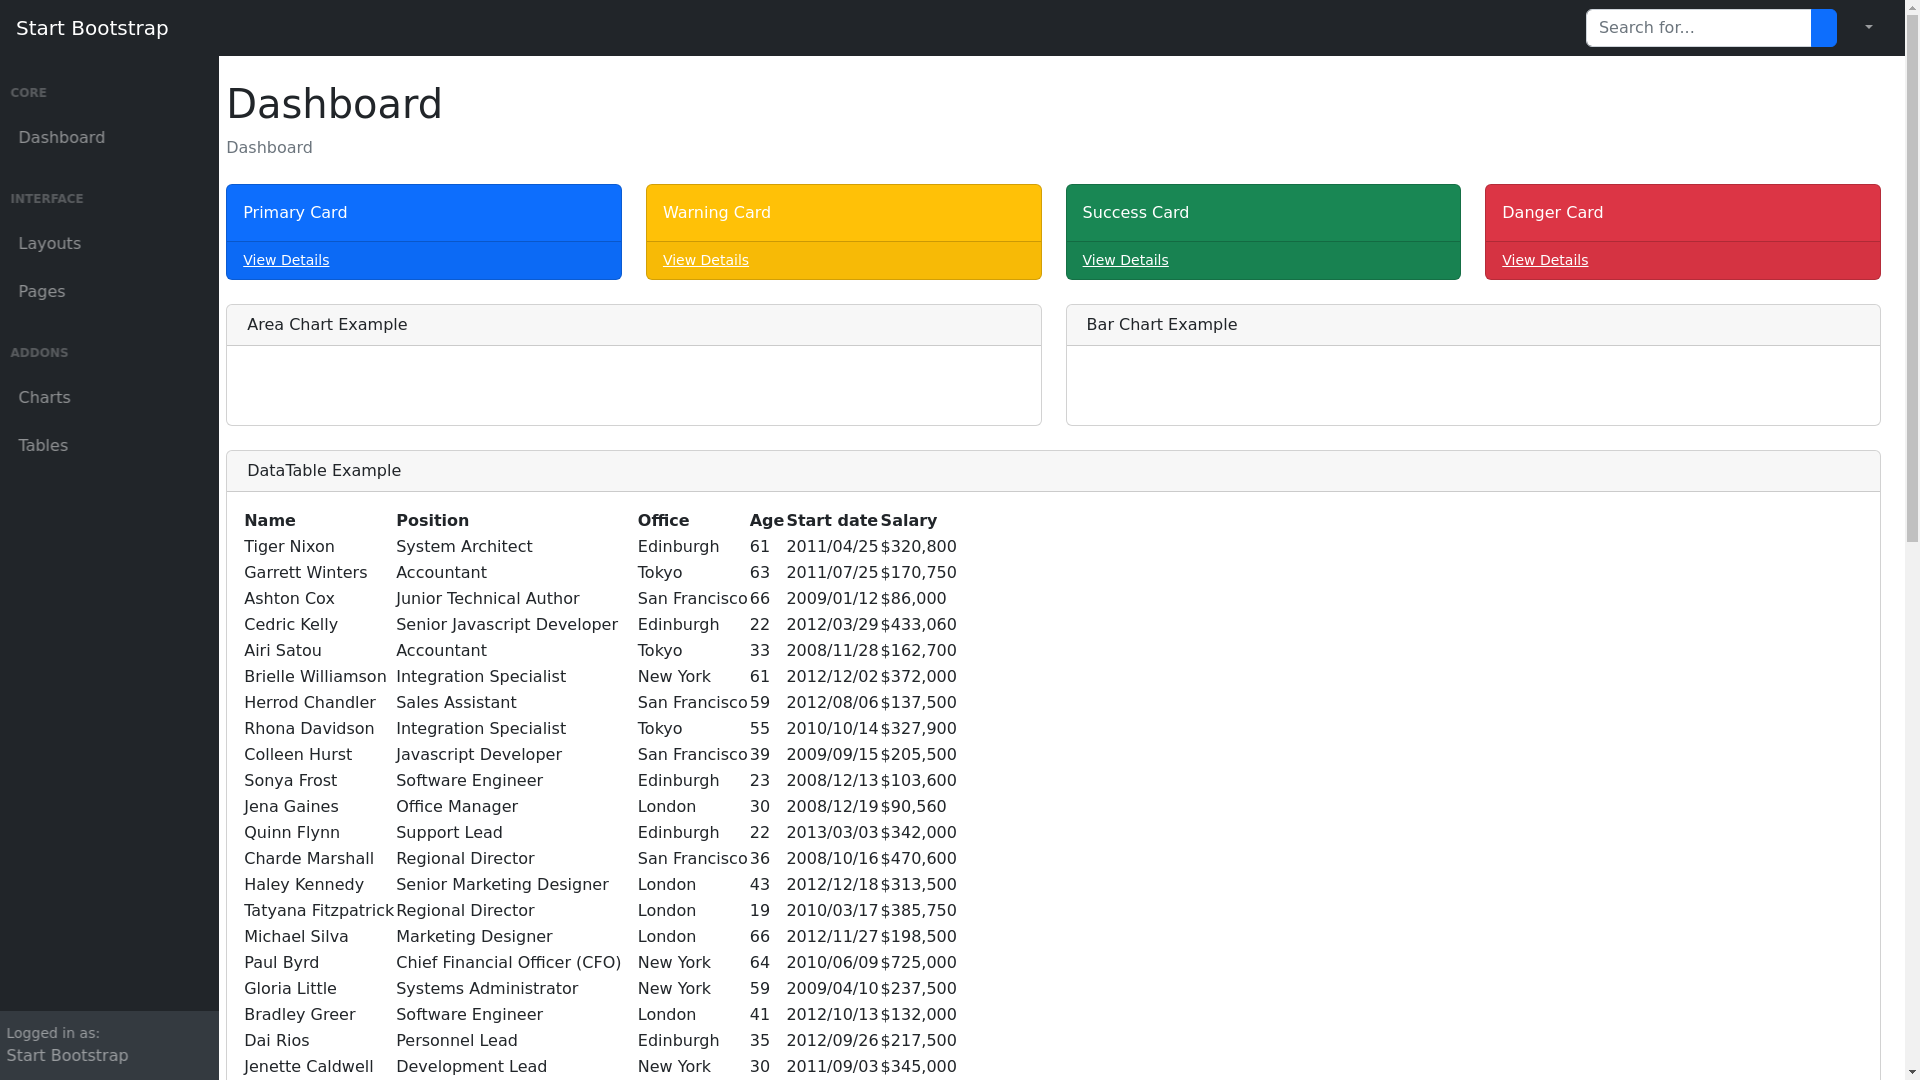Click Michael Silva's 2012/11/27 start date
The height and width of the screenshot is (1080, 1920).
click(x=832, y=937)
